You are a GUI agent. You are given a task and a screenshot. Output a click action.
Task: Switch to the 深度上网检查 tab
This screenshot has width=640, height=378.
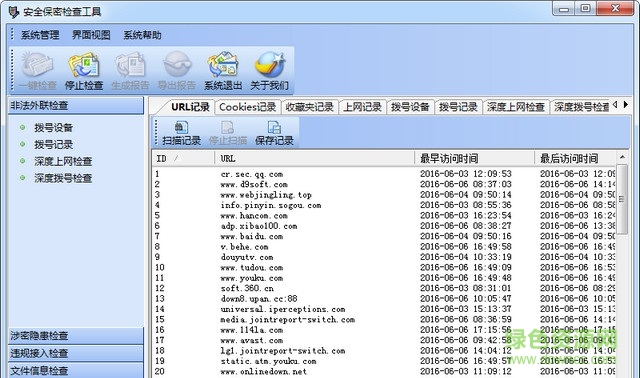516,107
